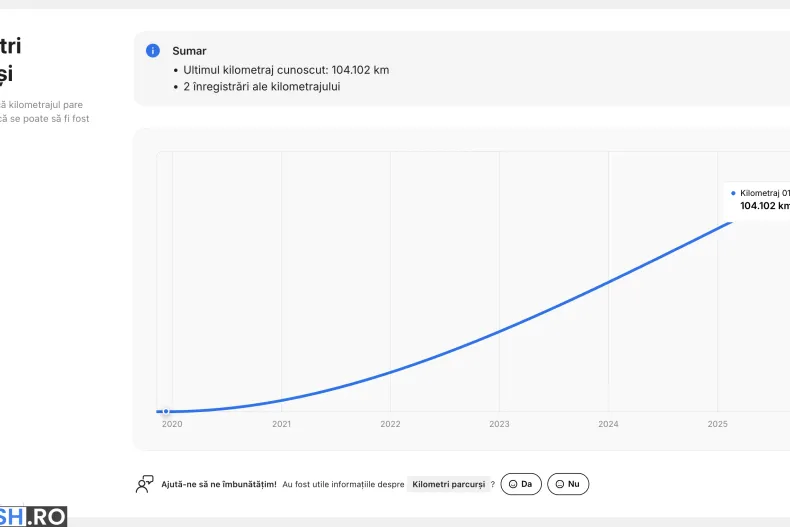Image resolution: width=790 pixels, height=527 pixels.
Task: Answer Da to the feedback question
Action: (x=521, y=484)
